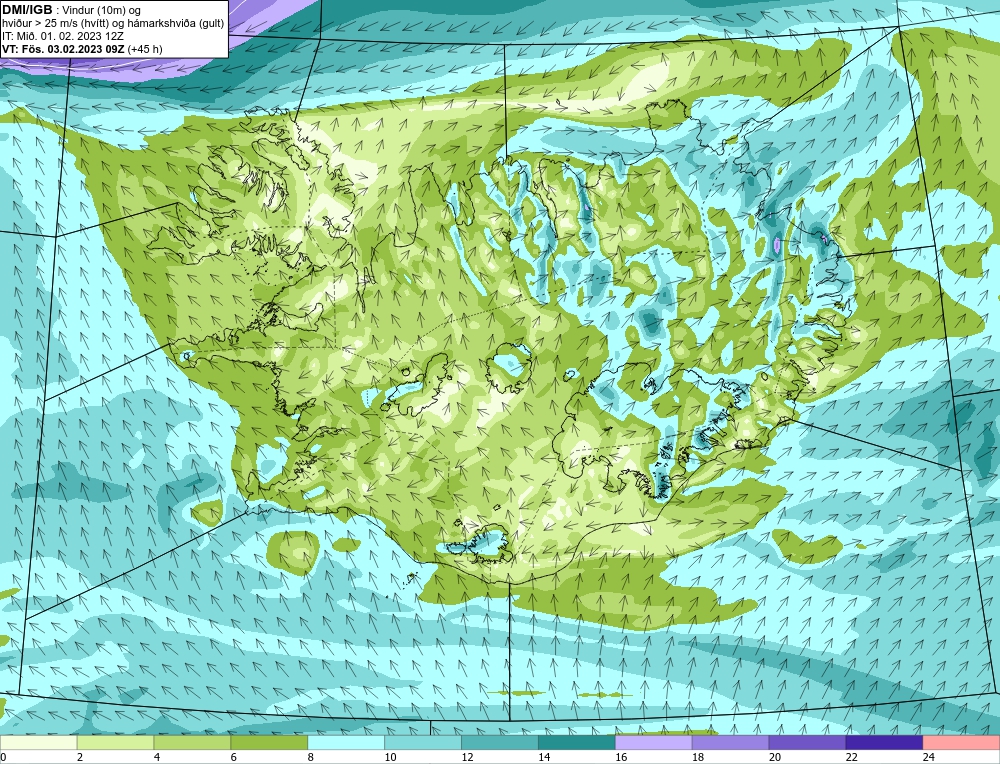The width and height of the screenshot is (1000, 764).
Task: Click the 18–20 m/s purple legend swatch
Action: pos(730,743)
